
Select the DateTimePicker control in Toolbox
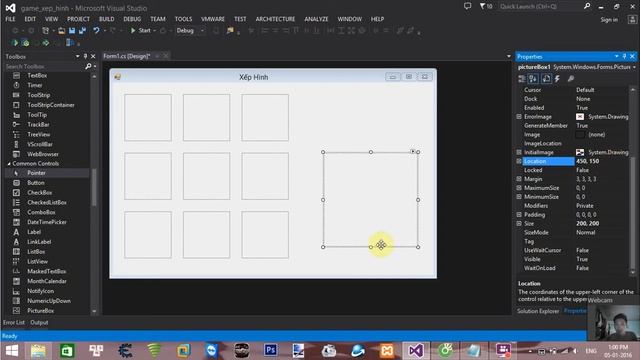click(x=47, y=222)
